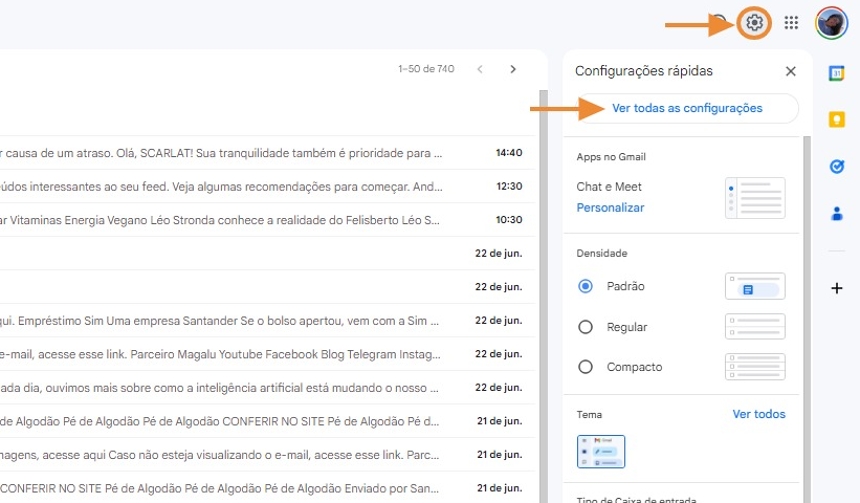Select the Padrão density option

[586, 286]
